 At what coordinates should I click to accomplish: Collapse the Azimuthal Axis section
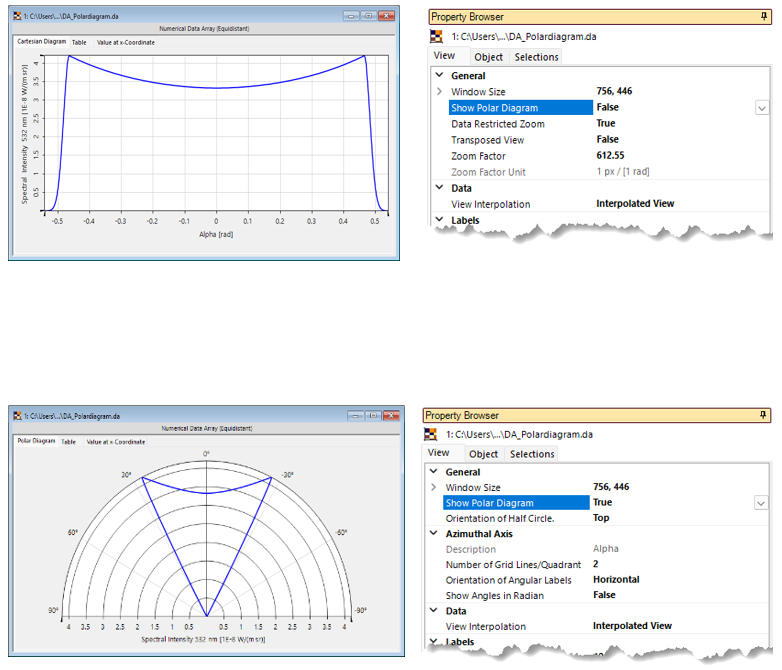coord(434,534)
